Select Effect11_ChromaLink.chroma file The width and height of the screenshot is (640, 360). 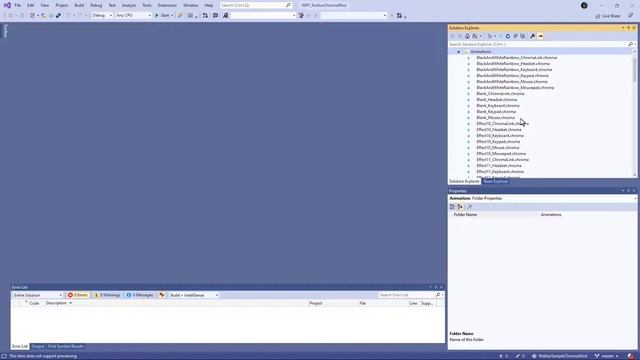(502, 160)
